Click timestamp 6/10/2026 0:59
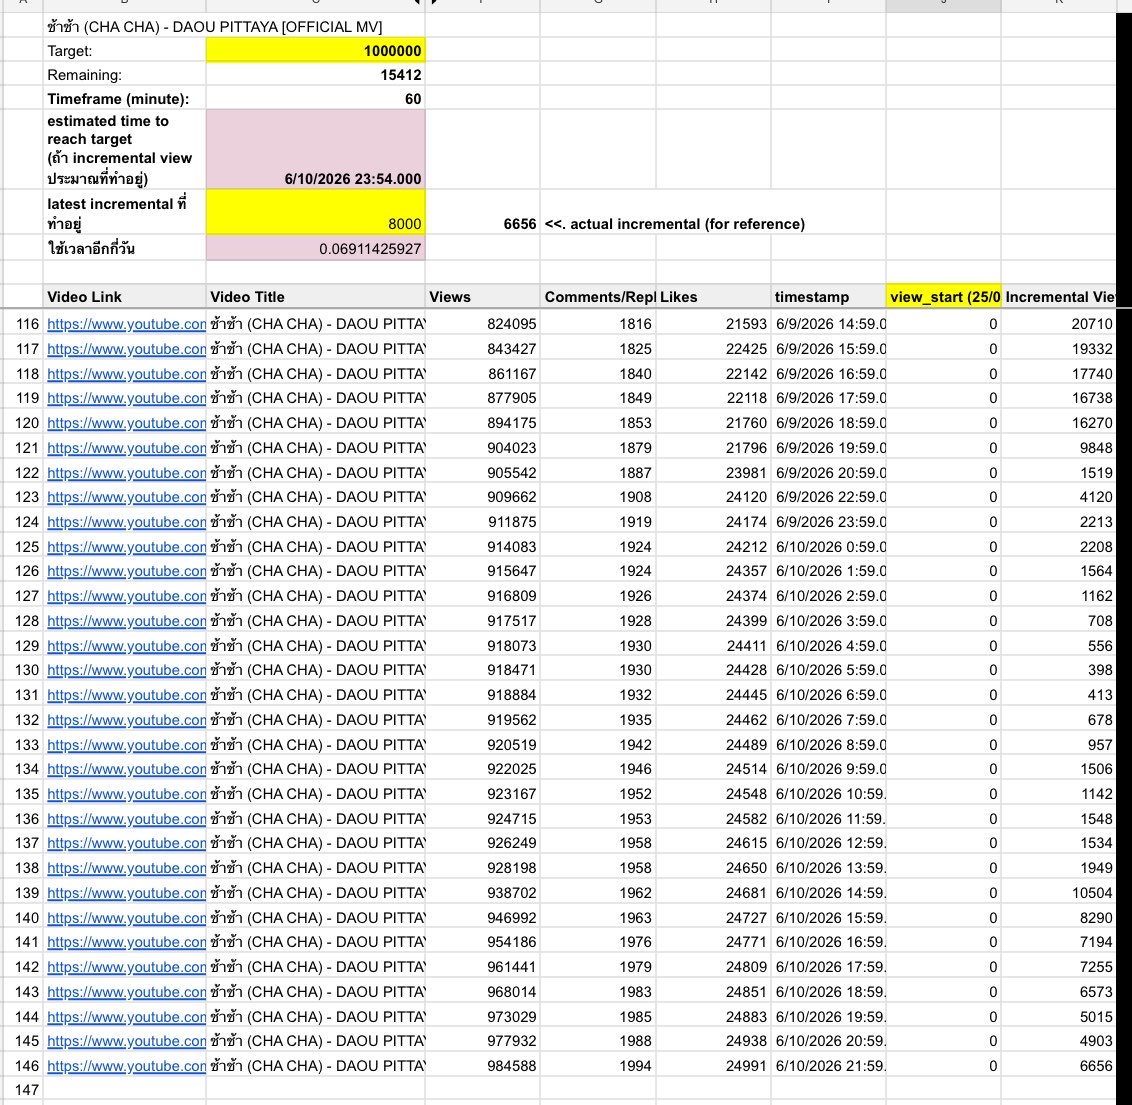This screenshot has width=1132, height=1105. 829,546
